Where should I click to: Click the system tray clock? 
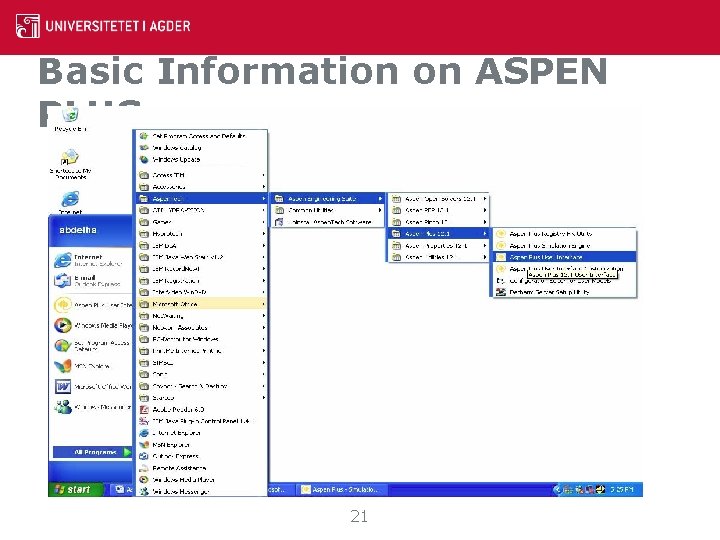[x=622, y=489]
